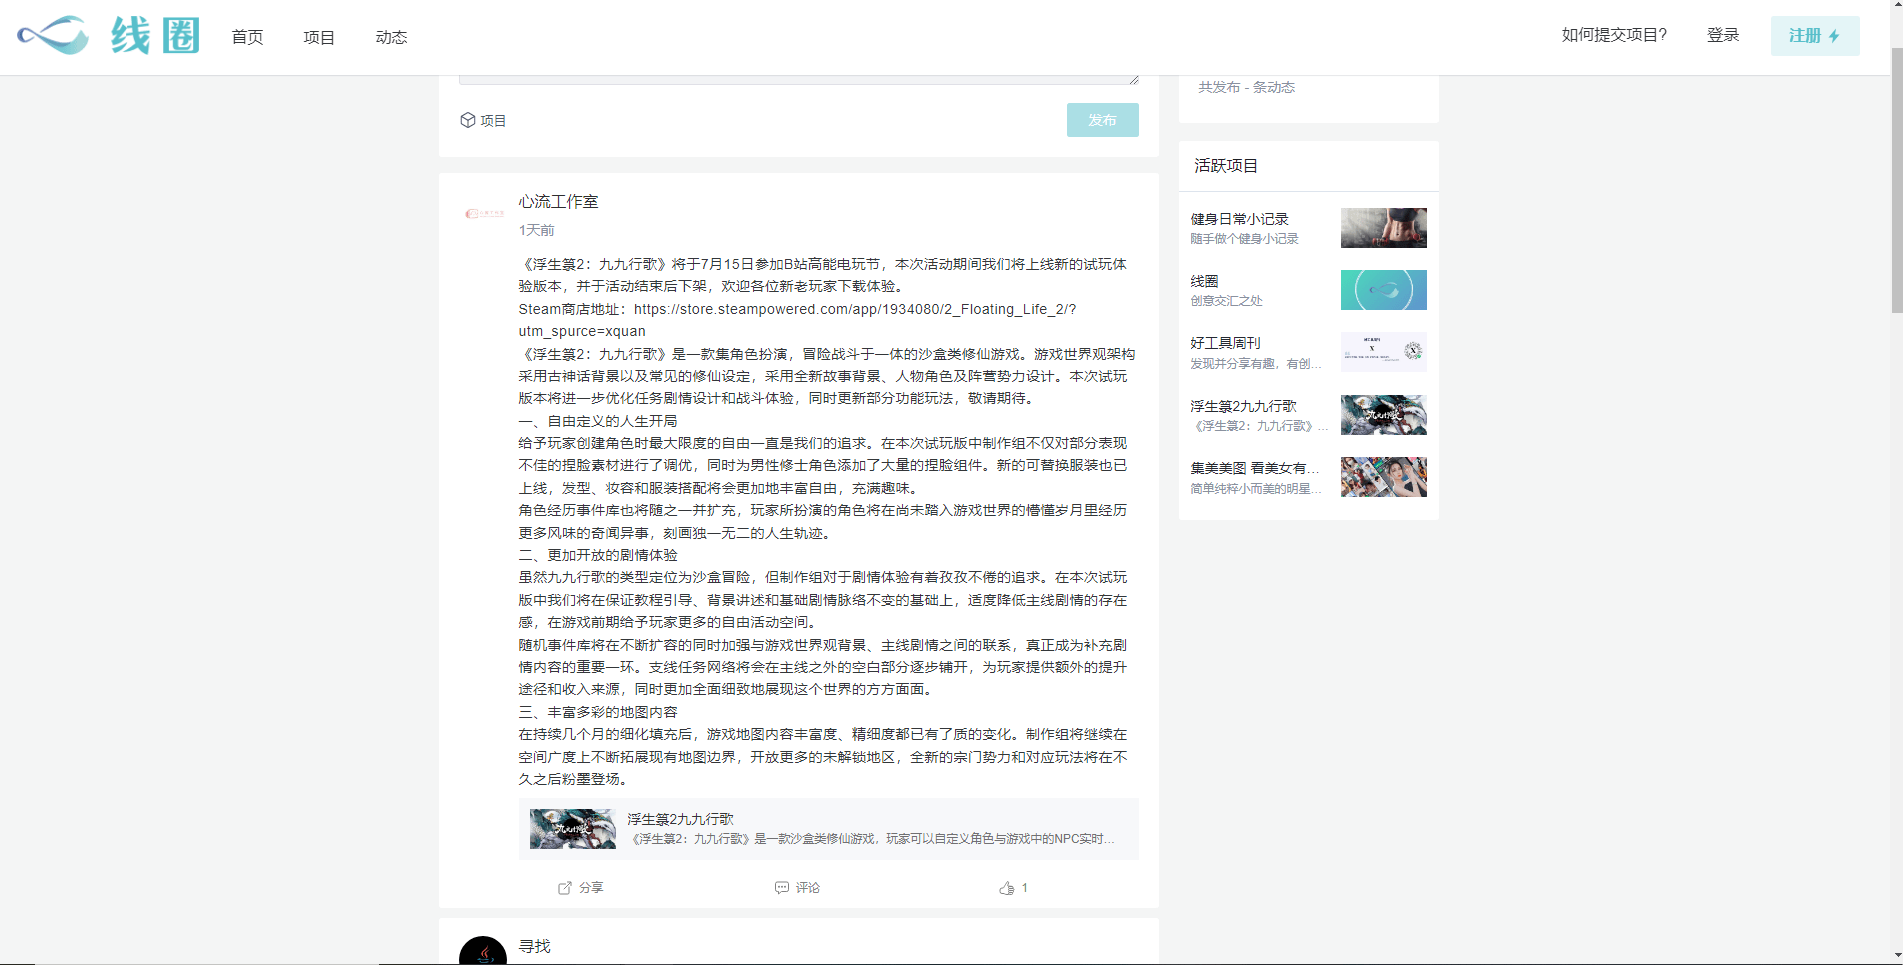Viewport: 1903px width, 965px height.
Task: Like the post with thumbs-up icon
Action: [x=1006, y=888]
